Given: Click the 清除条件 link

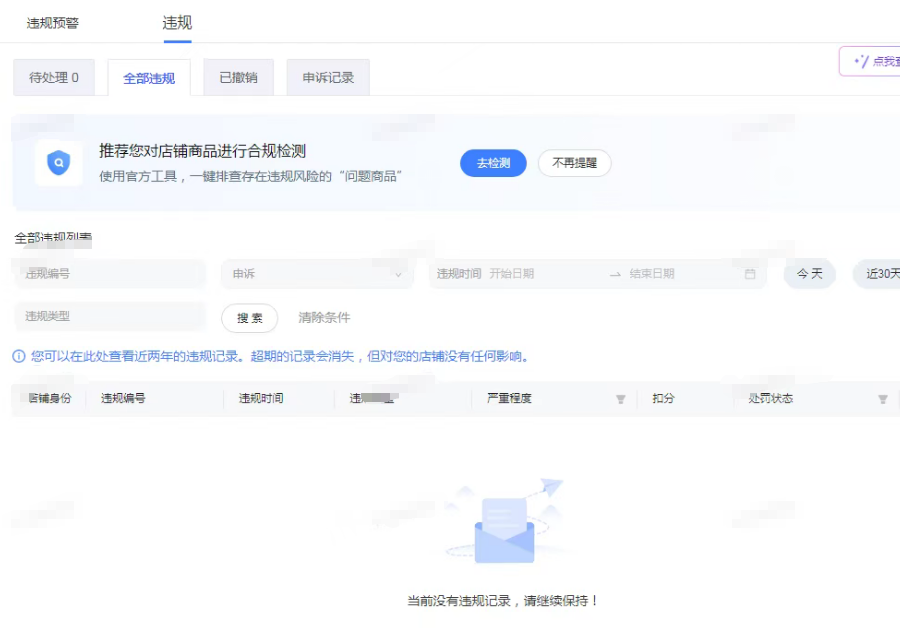Looking at the screenshot, I should (x=324, y=318).
